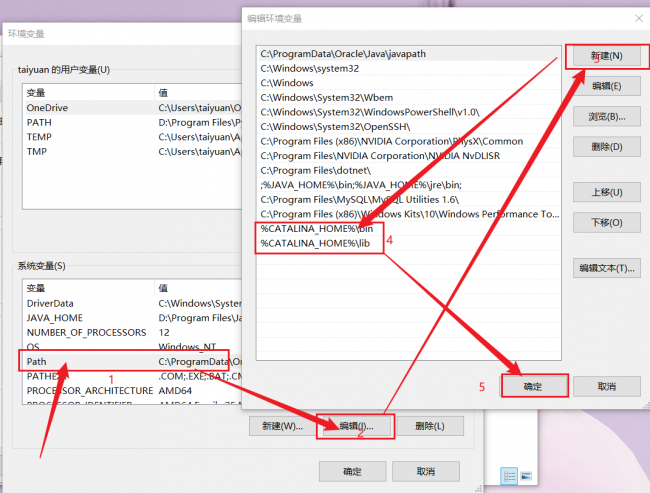
Task: Click the 新建(N) button in path editor
Action: coord(606,56)
